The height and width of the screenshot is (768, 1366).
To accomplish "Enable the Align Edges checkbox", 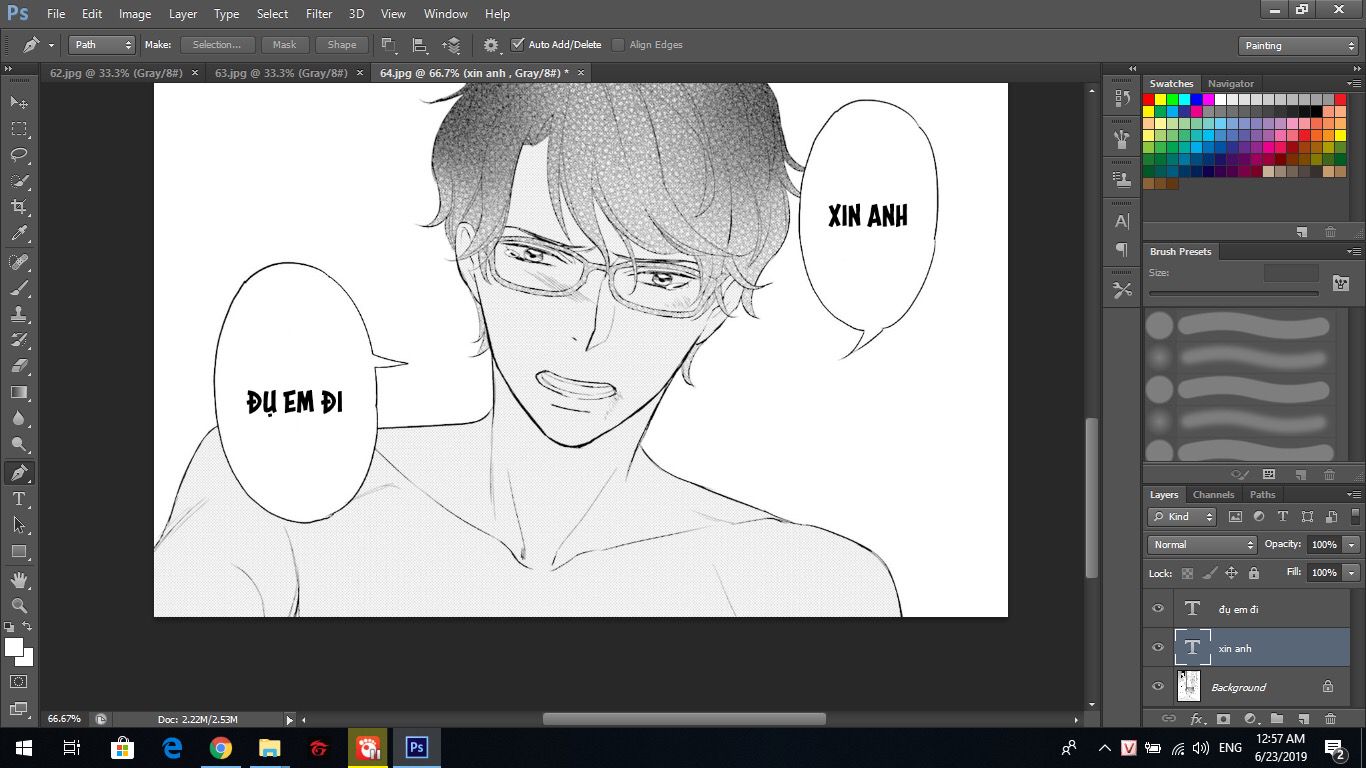I will (x=618, y=45).
